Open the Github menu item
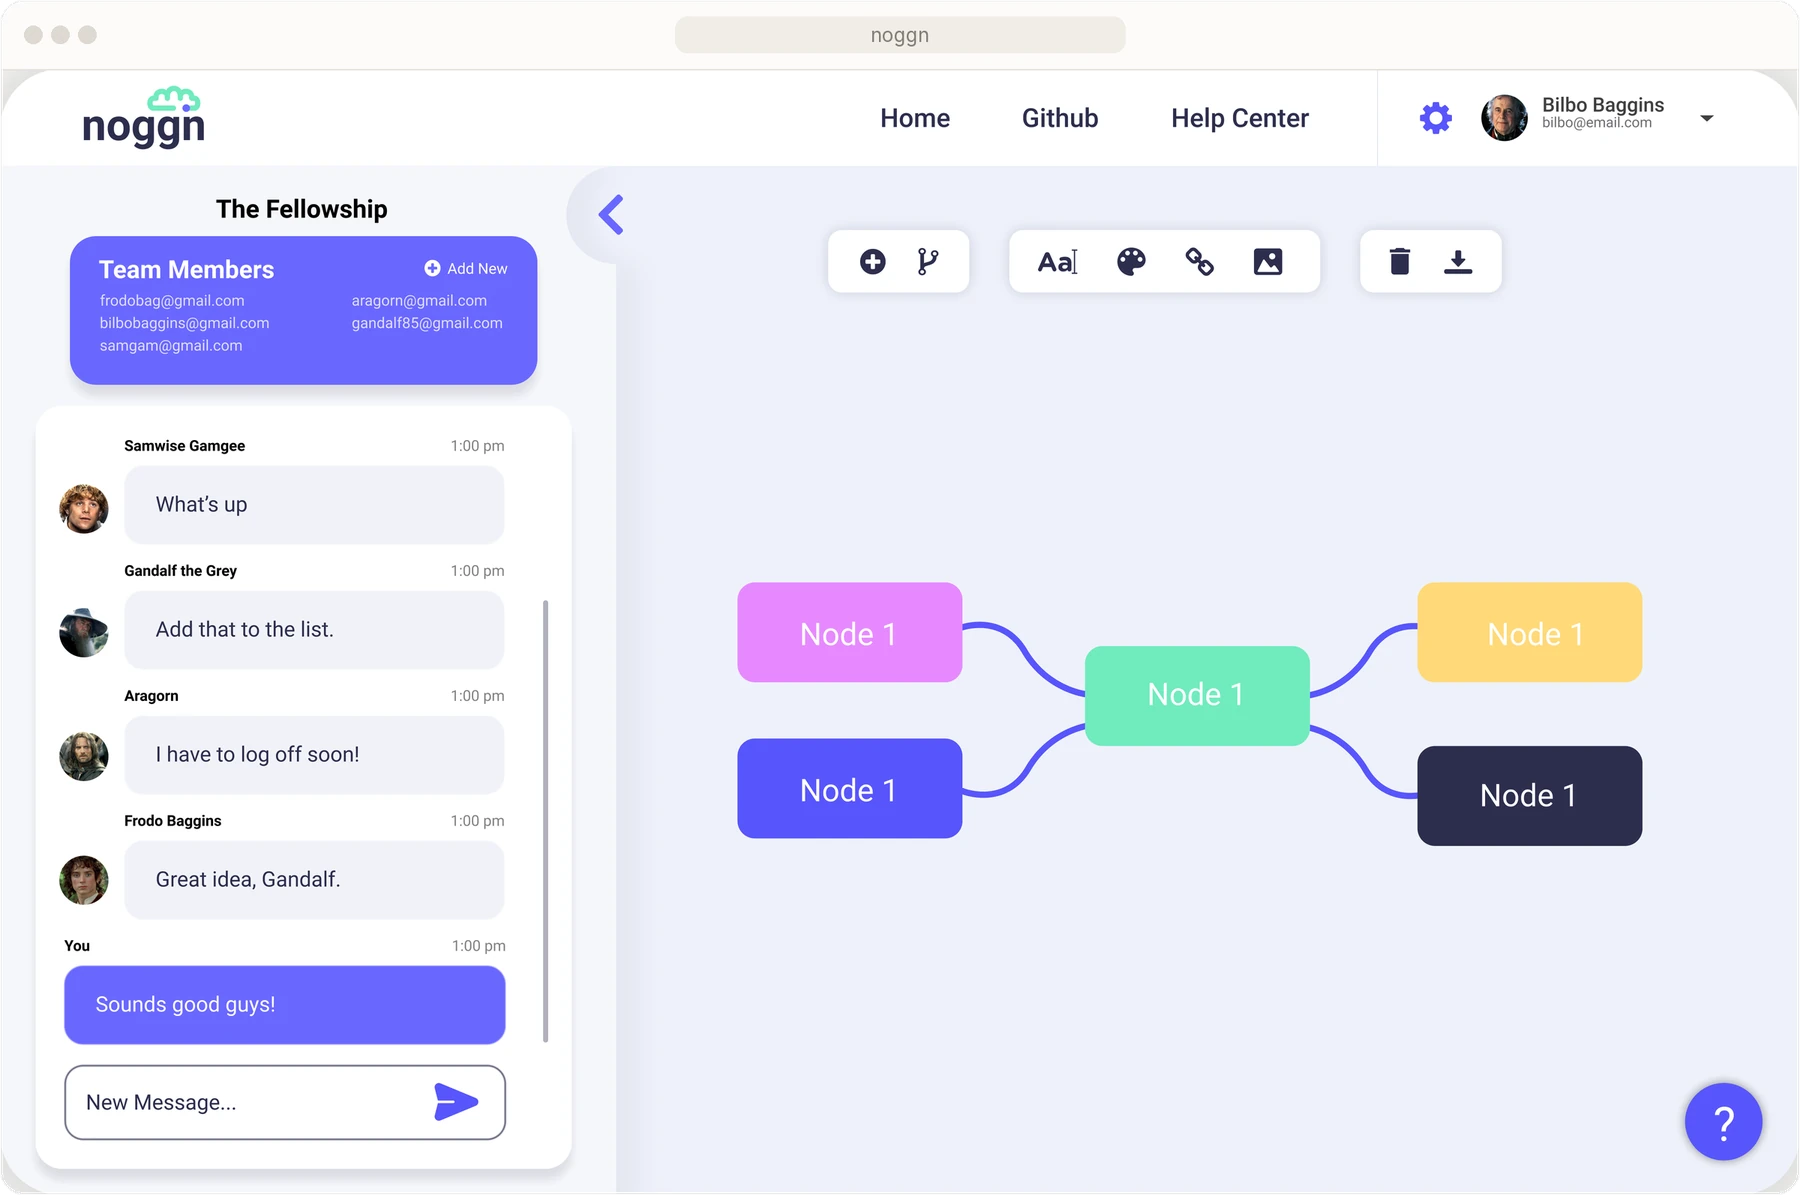 1060,118
